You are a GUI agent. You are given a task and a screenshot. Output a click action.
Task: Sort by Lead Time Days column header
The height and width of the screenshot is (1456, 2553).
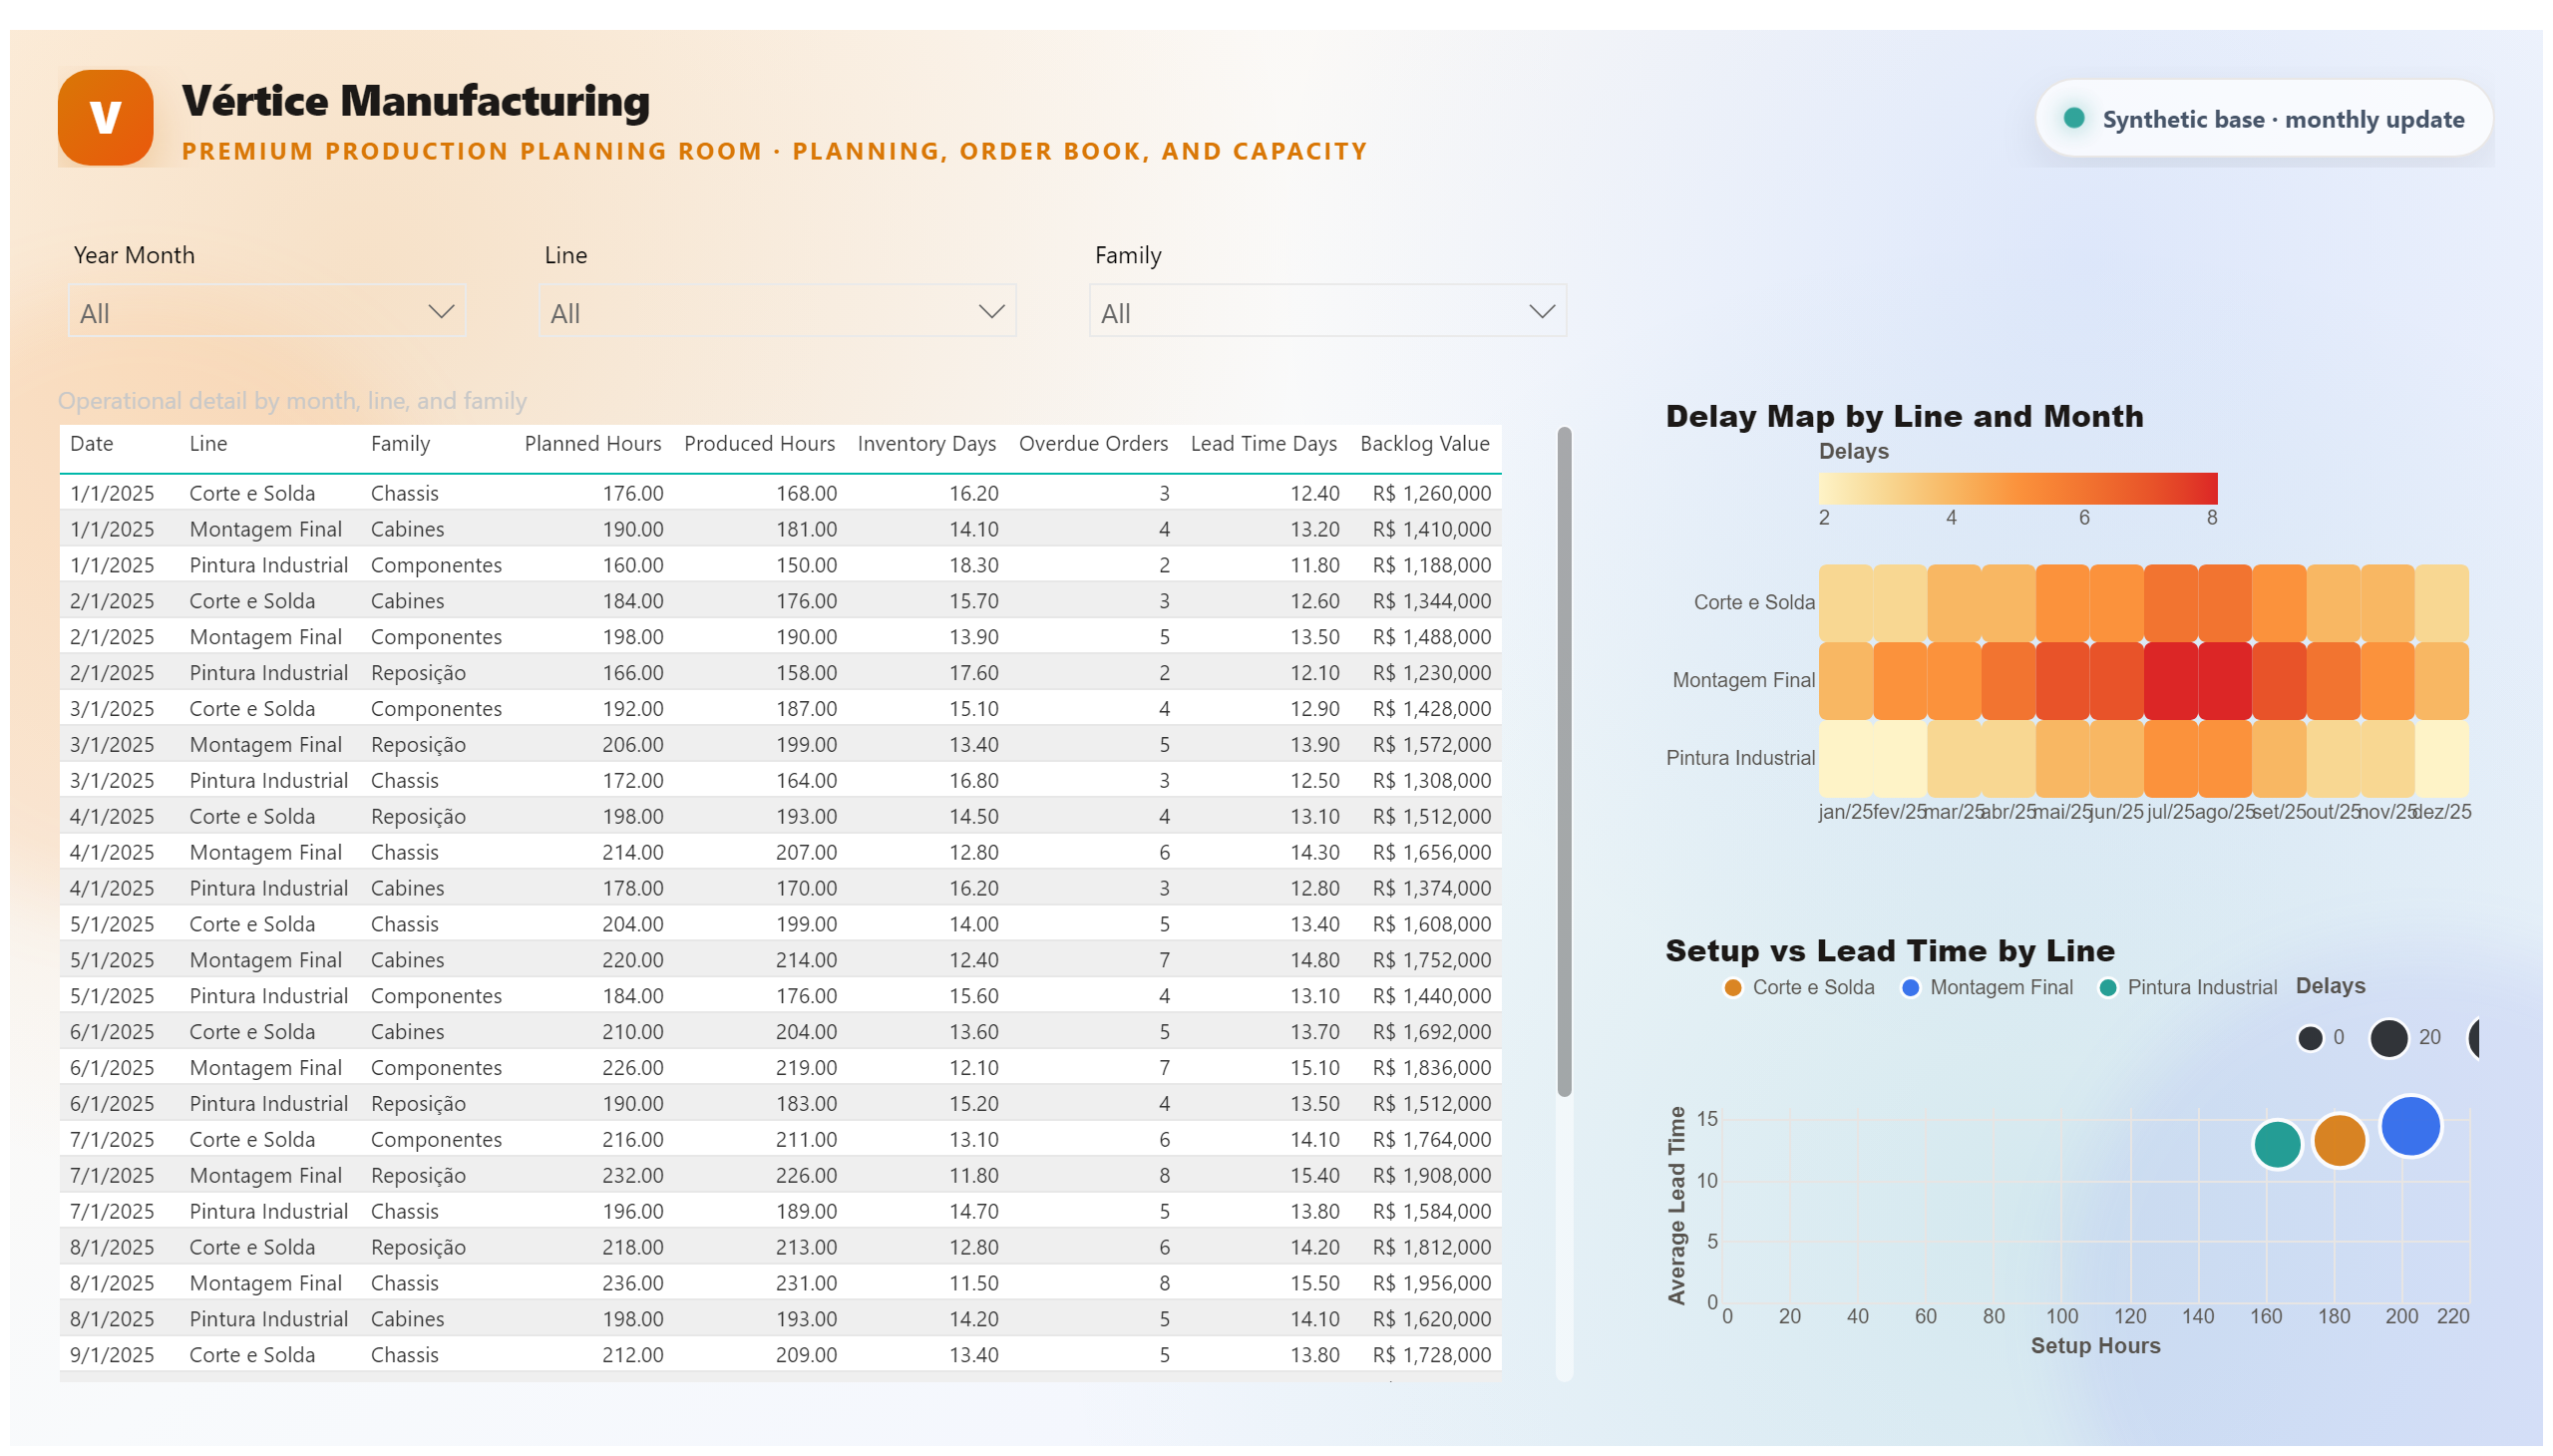pos(1263,443)
